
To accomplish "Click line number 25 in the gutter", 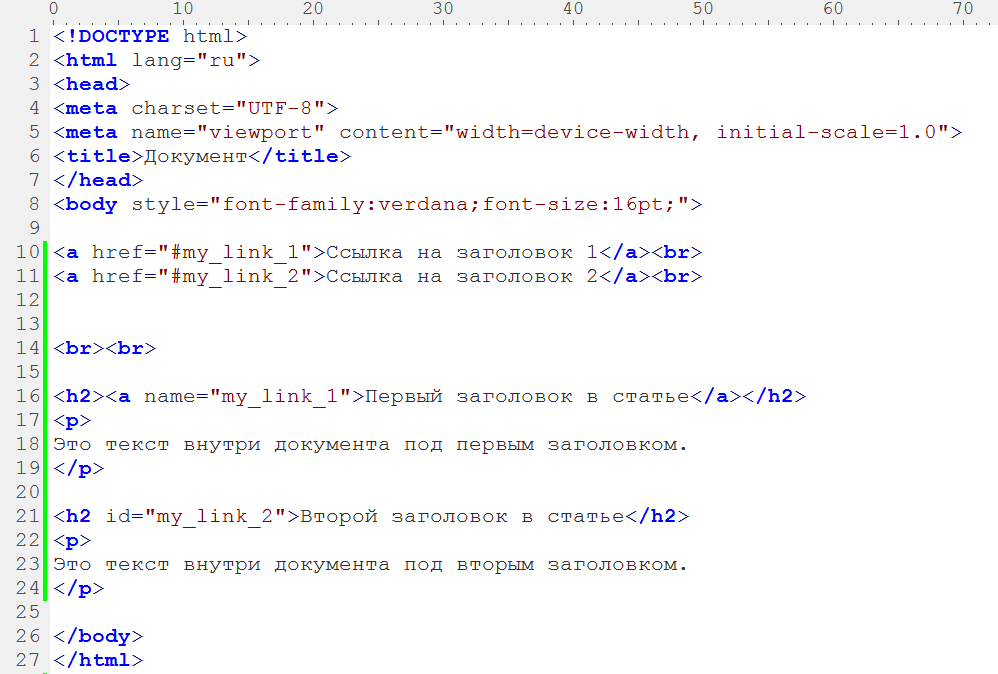I will pos(28,612).
